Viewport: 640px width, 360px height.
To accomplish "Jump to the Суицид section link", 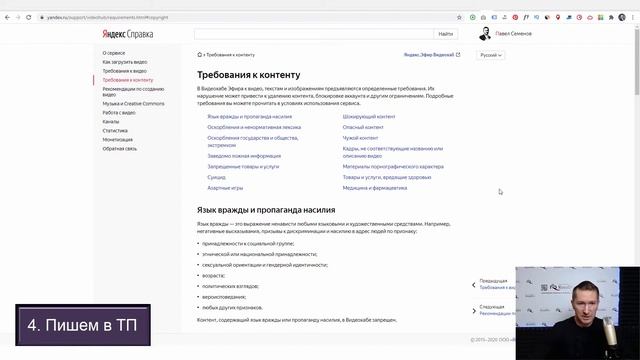I will tap(216, 177).
